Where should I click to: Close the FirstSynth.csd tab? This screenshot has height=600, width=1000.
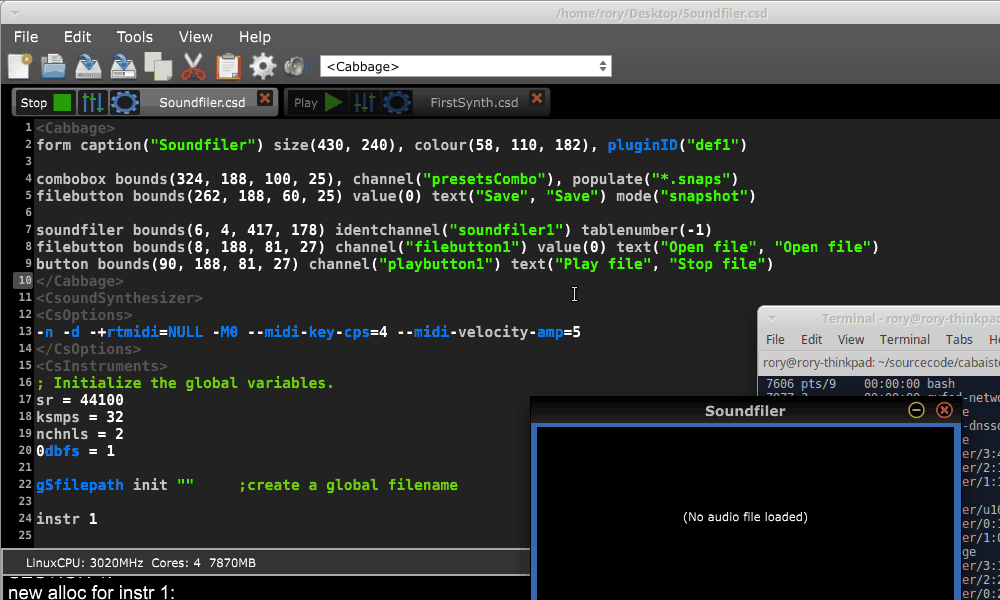coord(537,98)
